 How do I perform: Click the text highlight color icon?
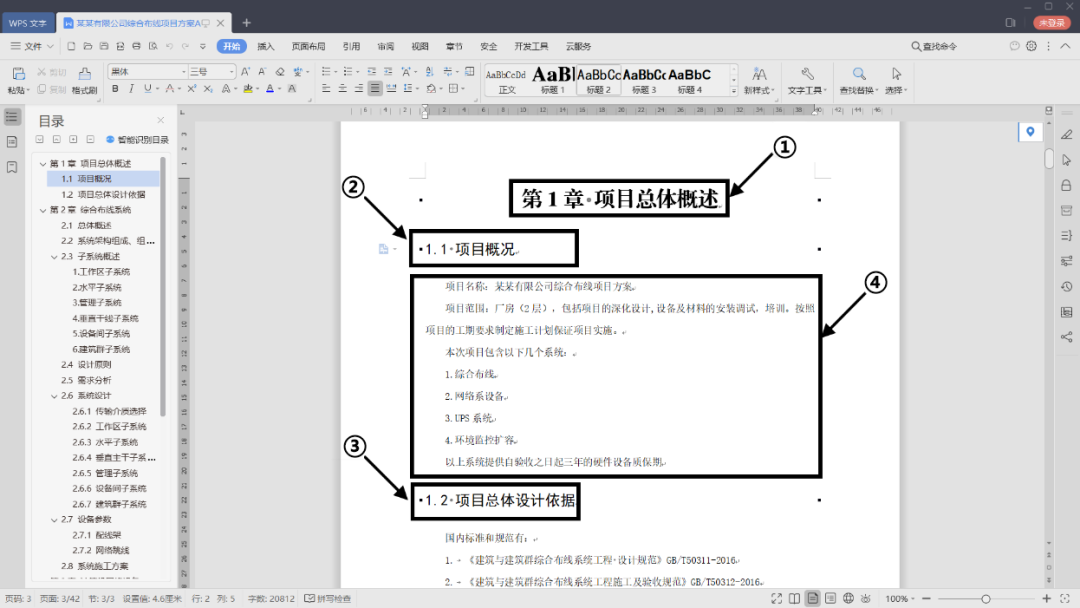pos(247,89)
